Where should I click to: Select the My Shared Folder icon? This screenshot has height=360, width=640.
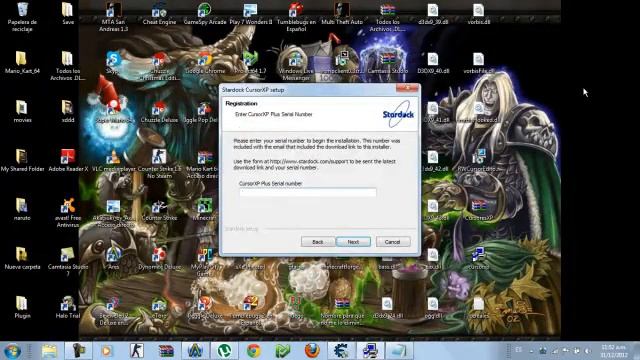pyautogui.click(x=22, y=160)
